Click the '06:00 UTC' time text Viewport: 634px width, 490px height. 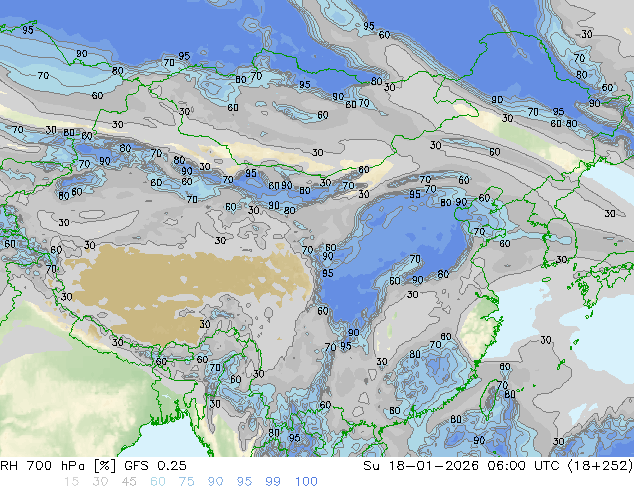(524, 466)
